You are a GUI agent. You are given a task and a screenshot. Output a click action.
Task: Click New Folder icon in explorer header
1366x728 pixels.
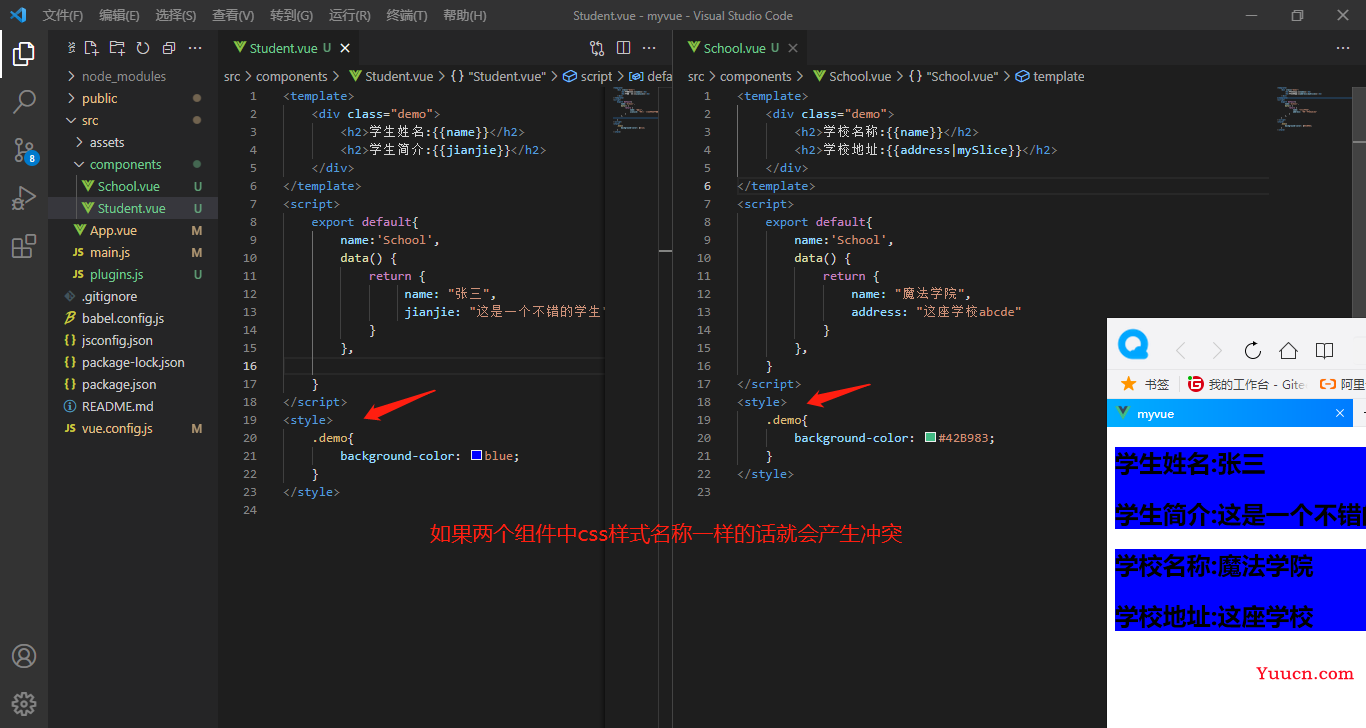pyautogui.click(x=117, y=48)
